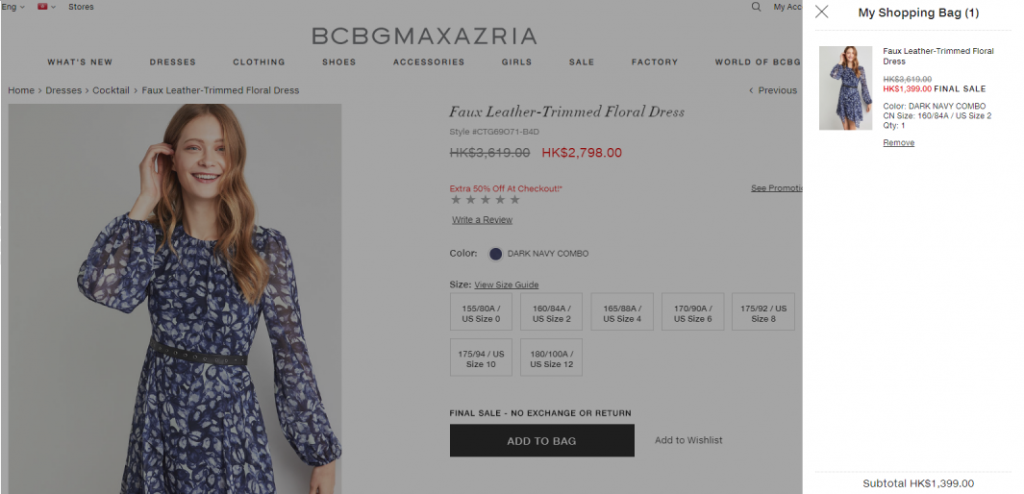Open the ACCESSORIES navigation menu
Viewport: 1024px width, 494px height.
(x=428, y=62)
